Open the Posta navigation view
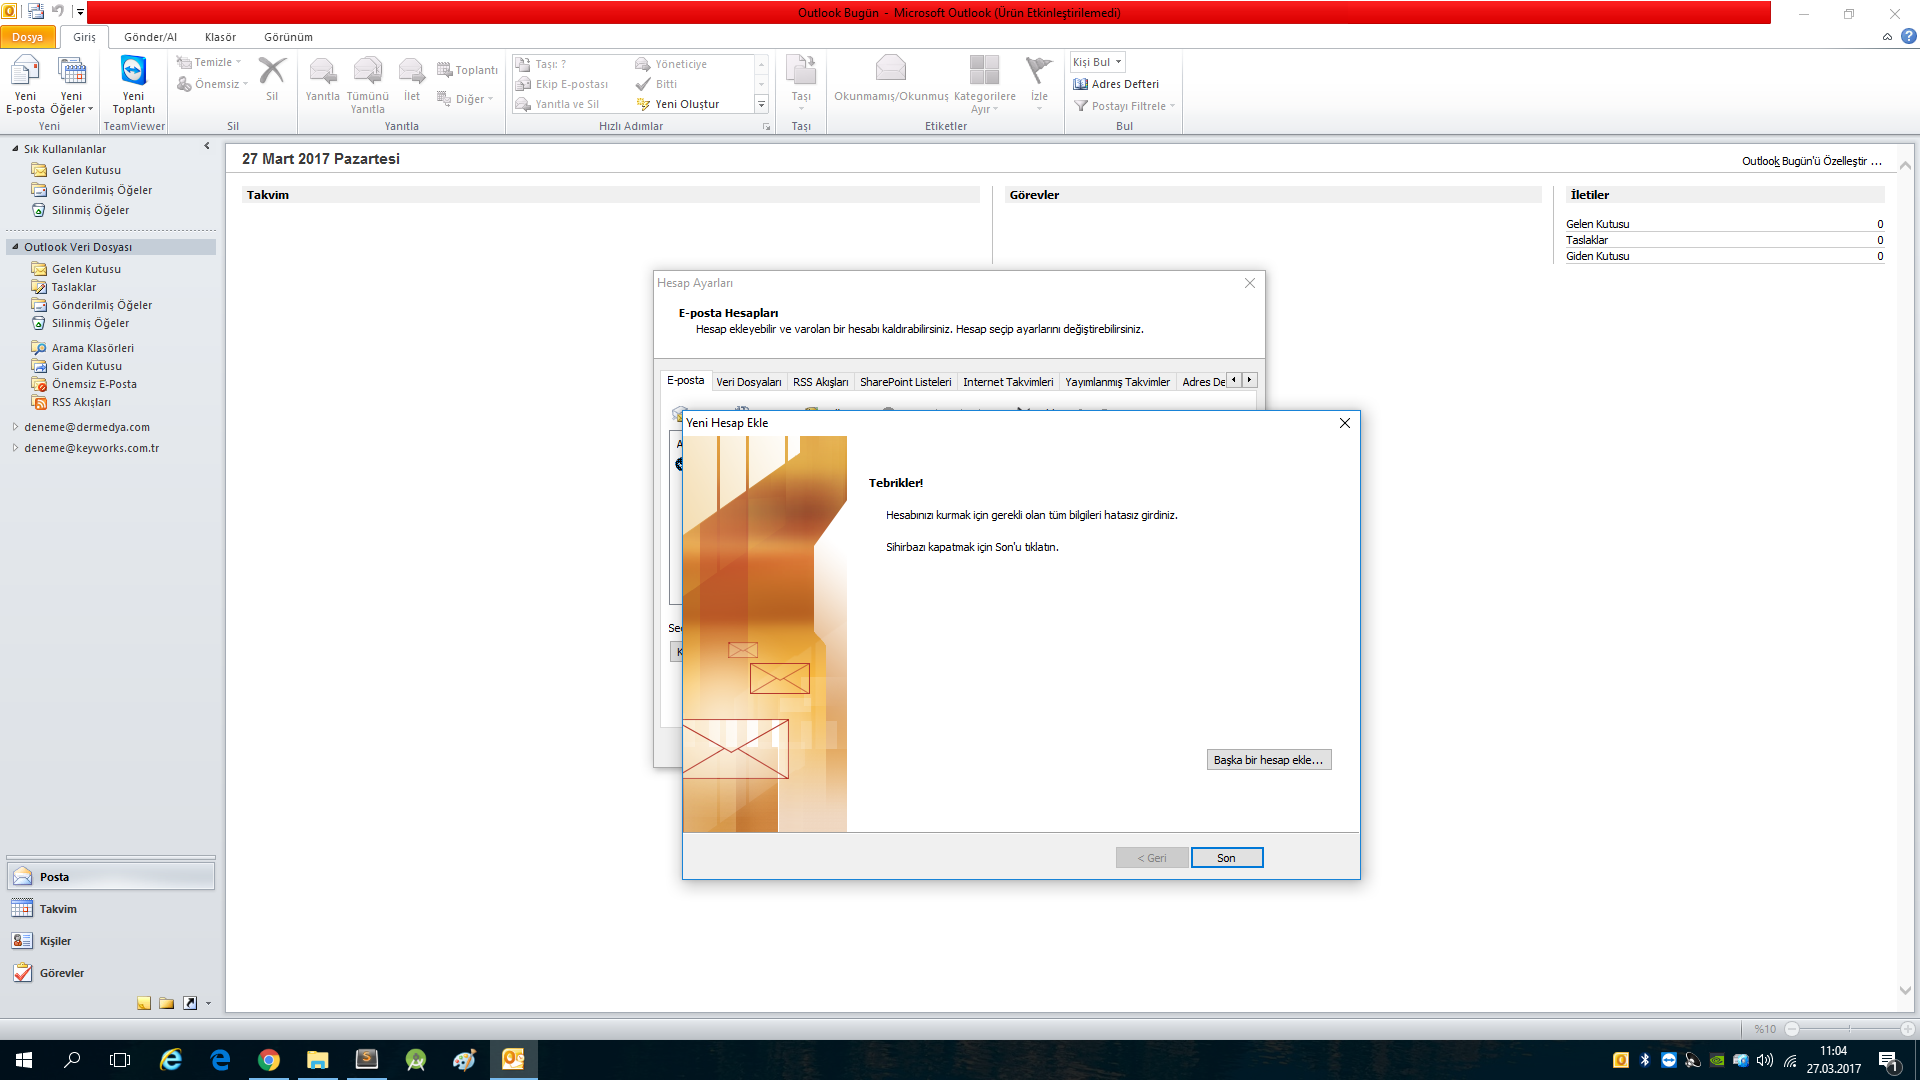This screenshot has height=1080, width=1920. pyautogui.click(x=111, y=877)
